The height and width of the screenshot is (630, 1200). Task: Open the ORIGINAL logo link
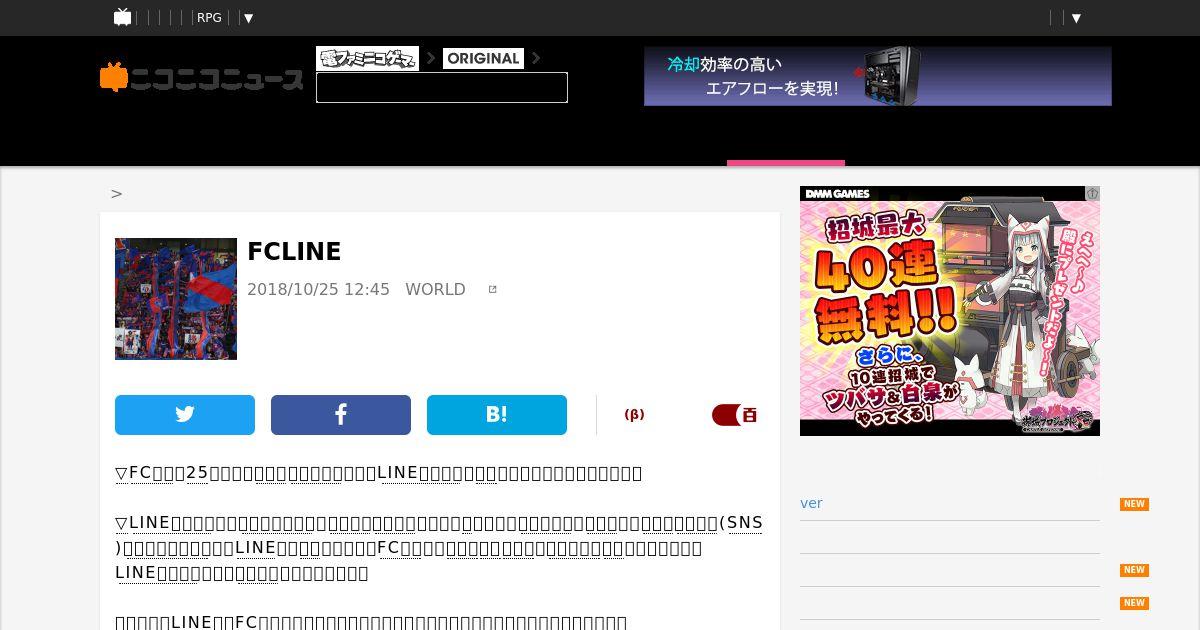(x=484, y=58)
